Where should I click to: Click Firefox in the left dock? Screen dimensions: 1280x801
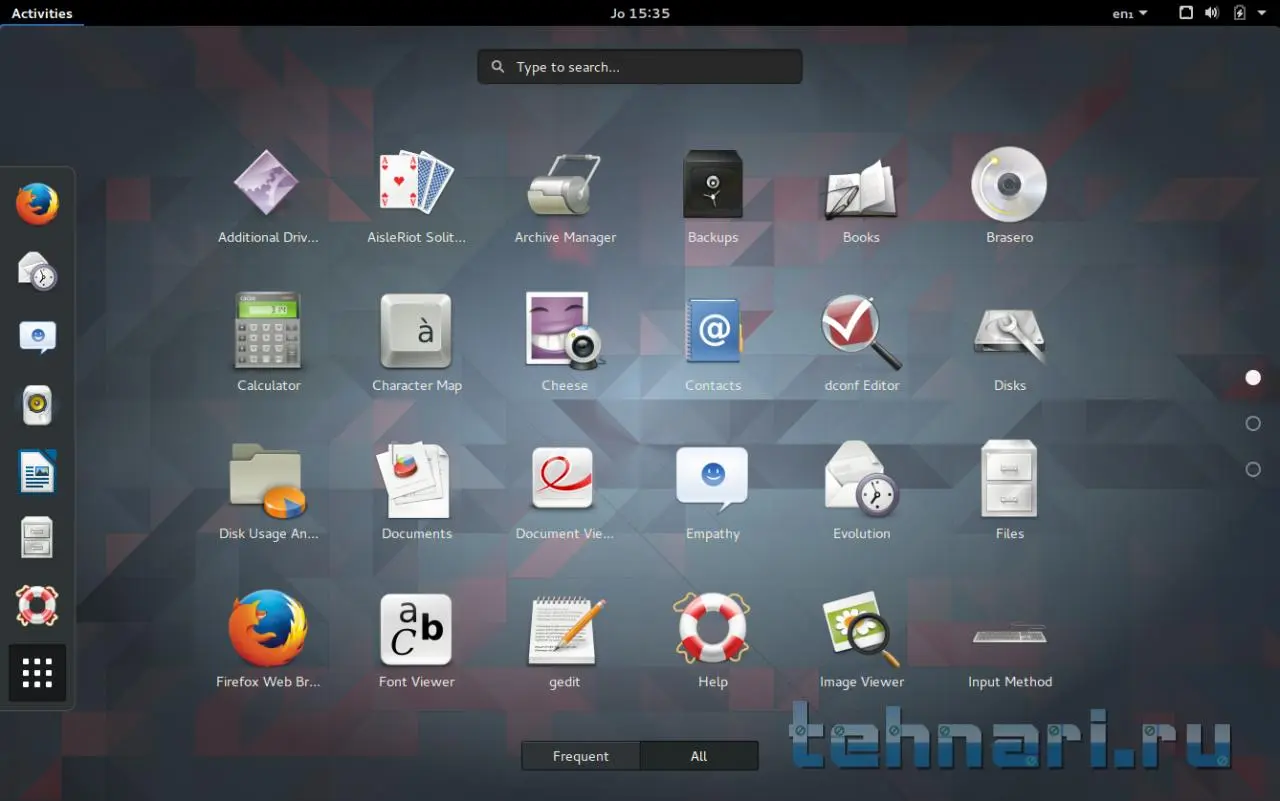click(37, 204)
